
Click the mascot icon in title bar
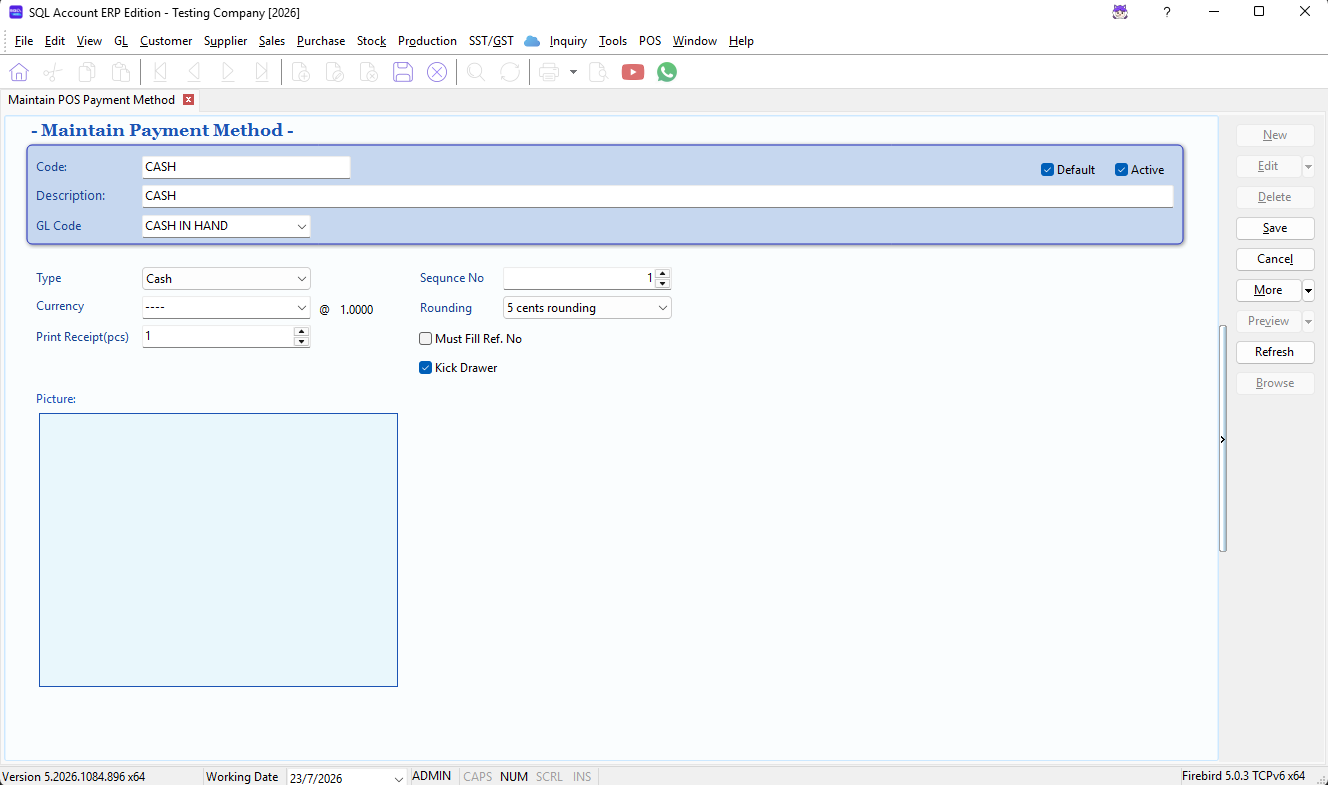tap(1120, 12)
